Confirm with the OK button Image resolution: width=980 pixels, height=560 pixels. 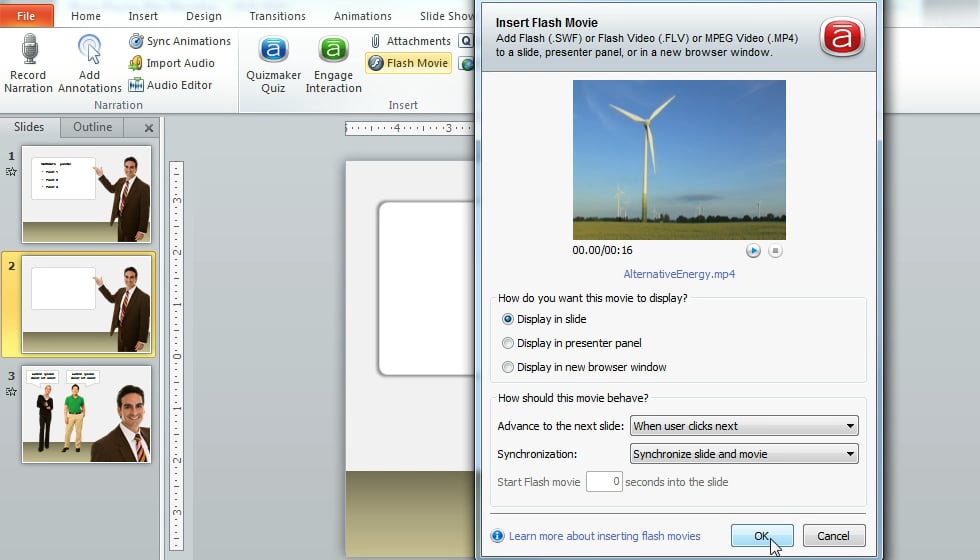click(x=762, y=536)
